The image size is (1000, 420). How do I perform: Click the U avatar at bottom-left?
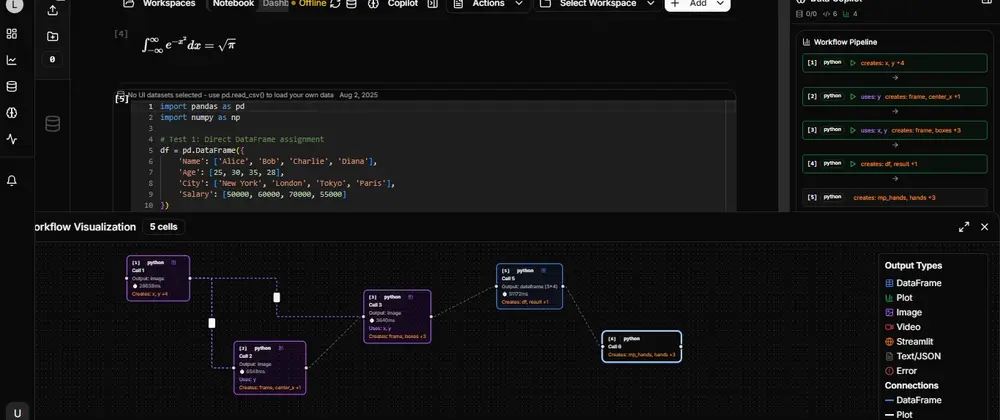[17, 412]
